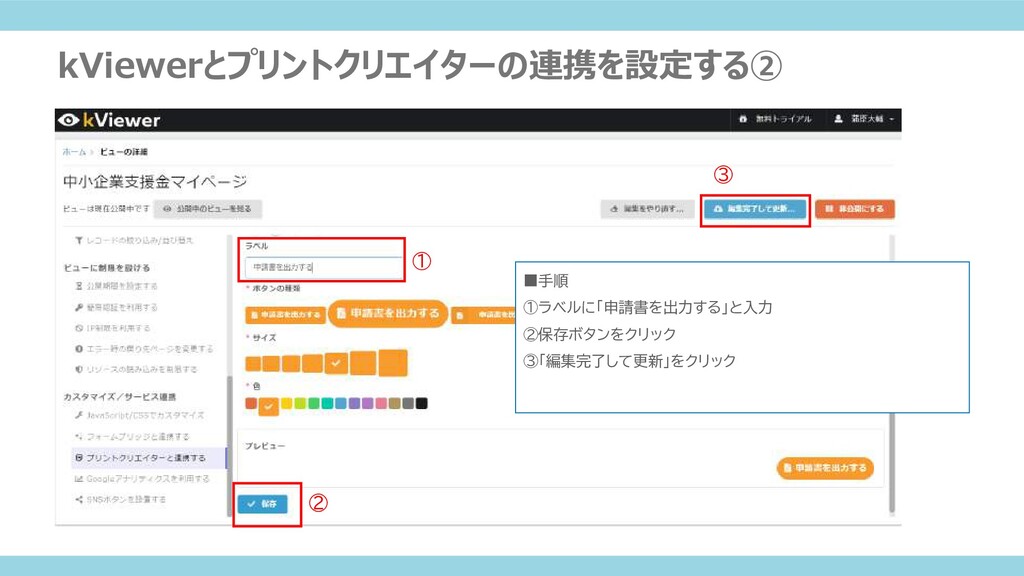1024x576 pixels.
Task: Select the largest size square
Action: click(x=392, y=363)
